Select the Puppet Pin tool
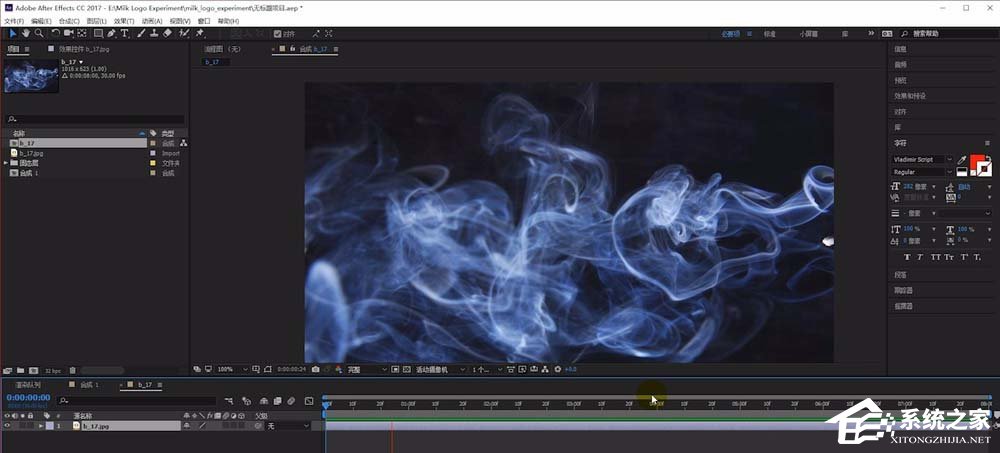1000x453 pixels. point(200,33)
